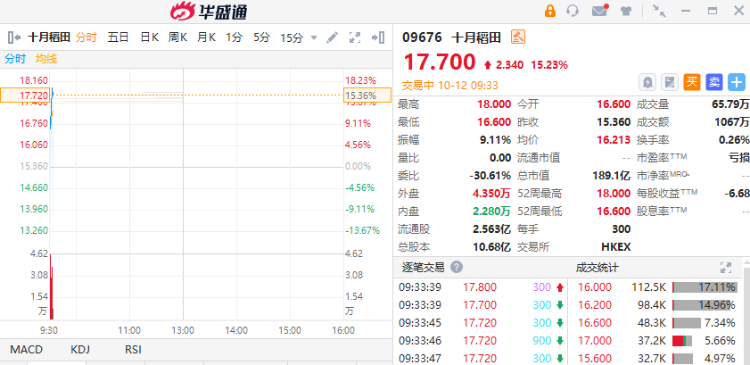Click the 总市值 value 189.1亿
750x365 pixels.
611,176
